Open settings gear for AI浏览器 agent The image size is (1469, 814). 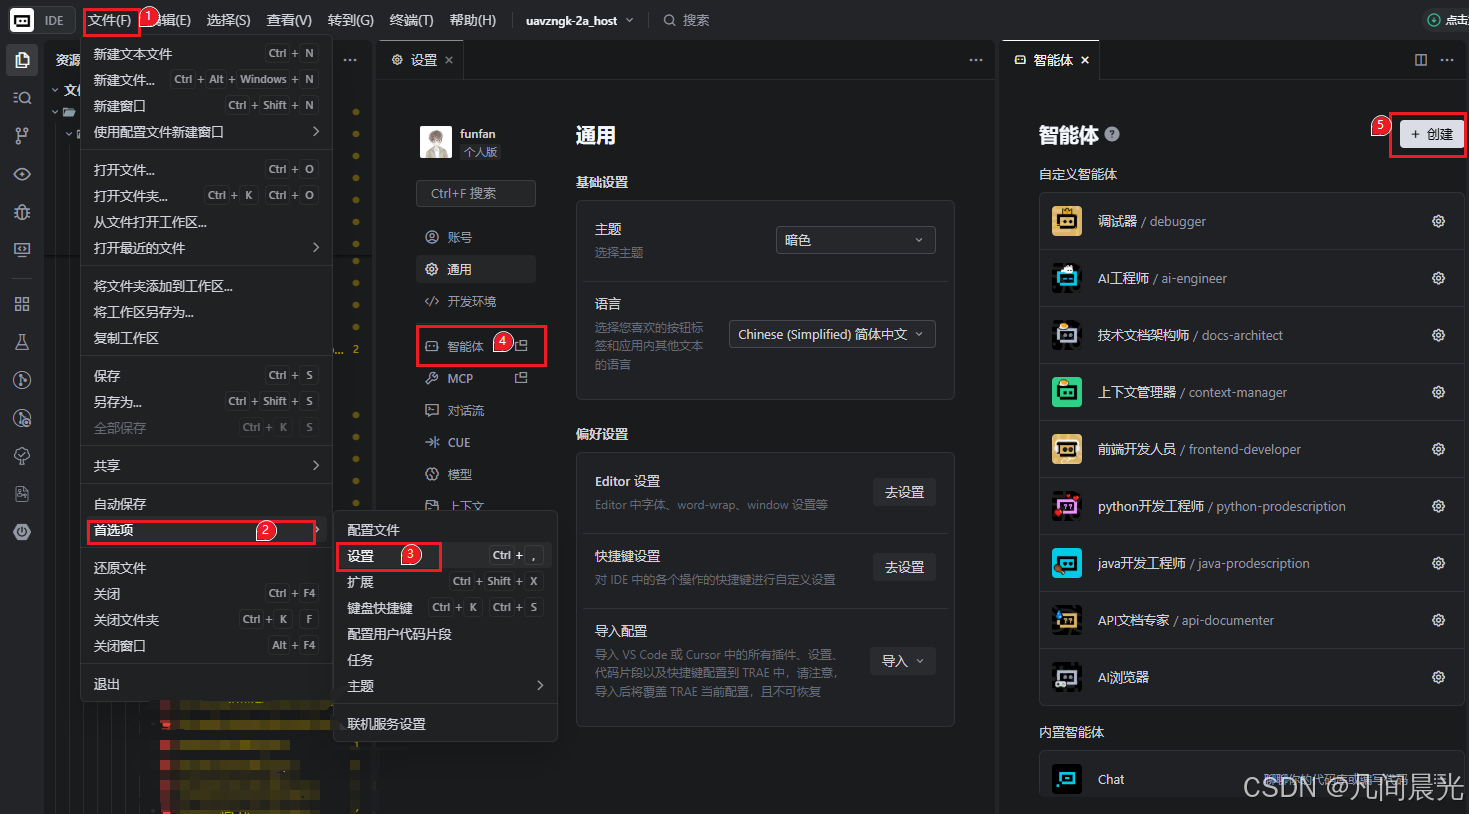1438,677
